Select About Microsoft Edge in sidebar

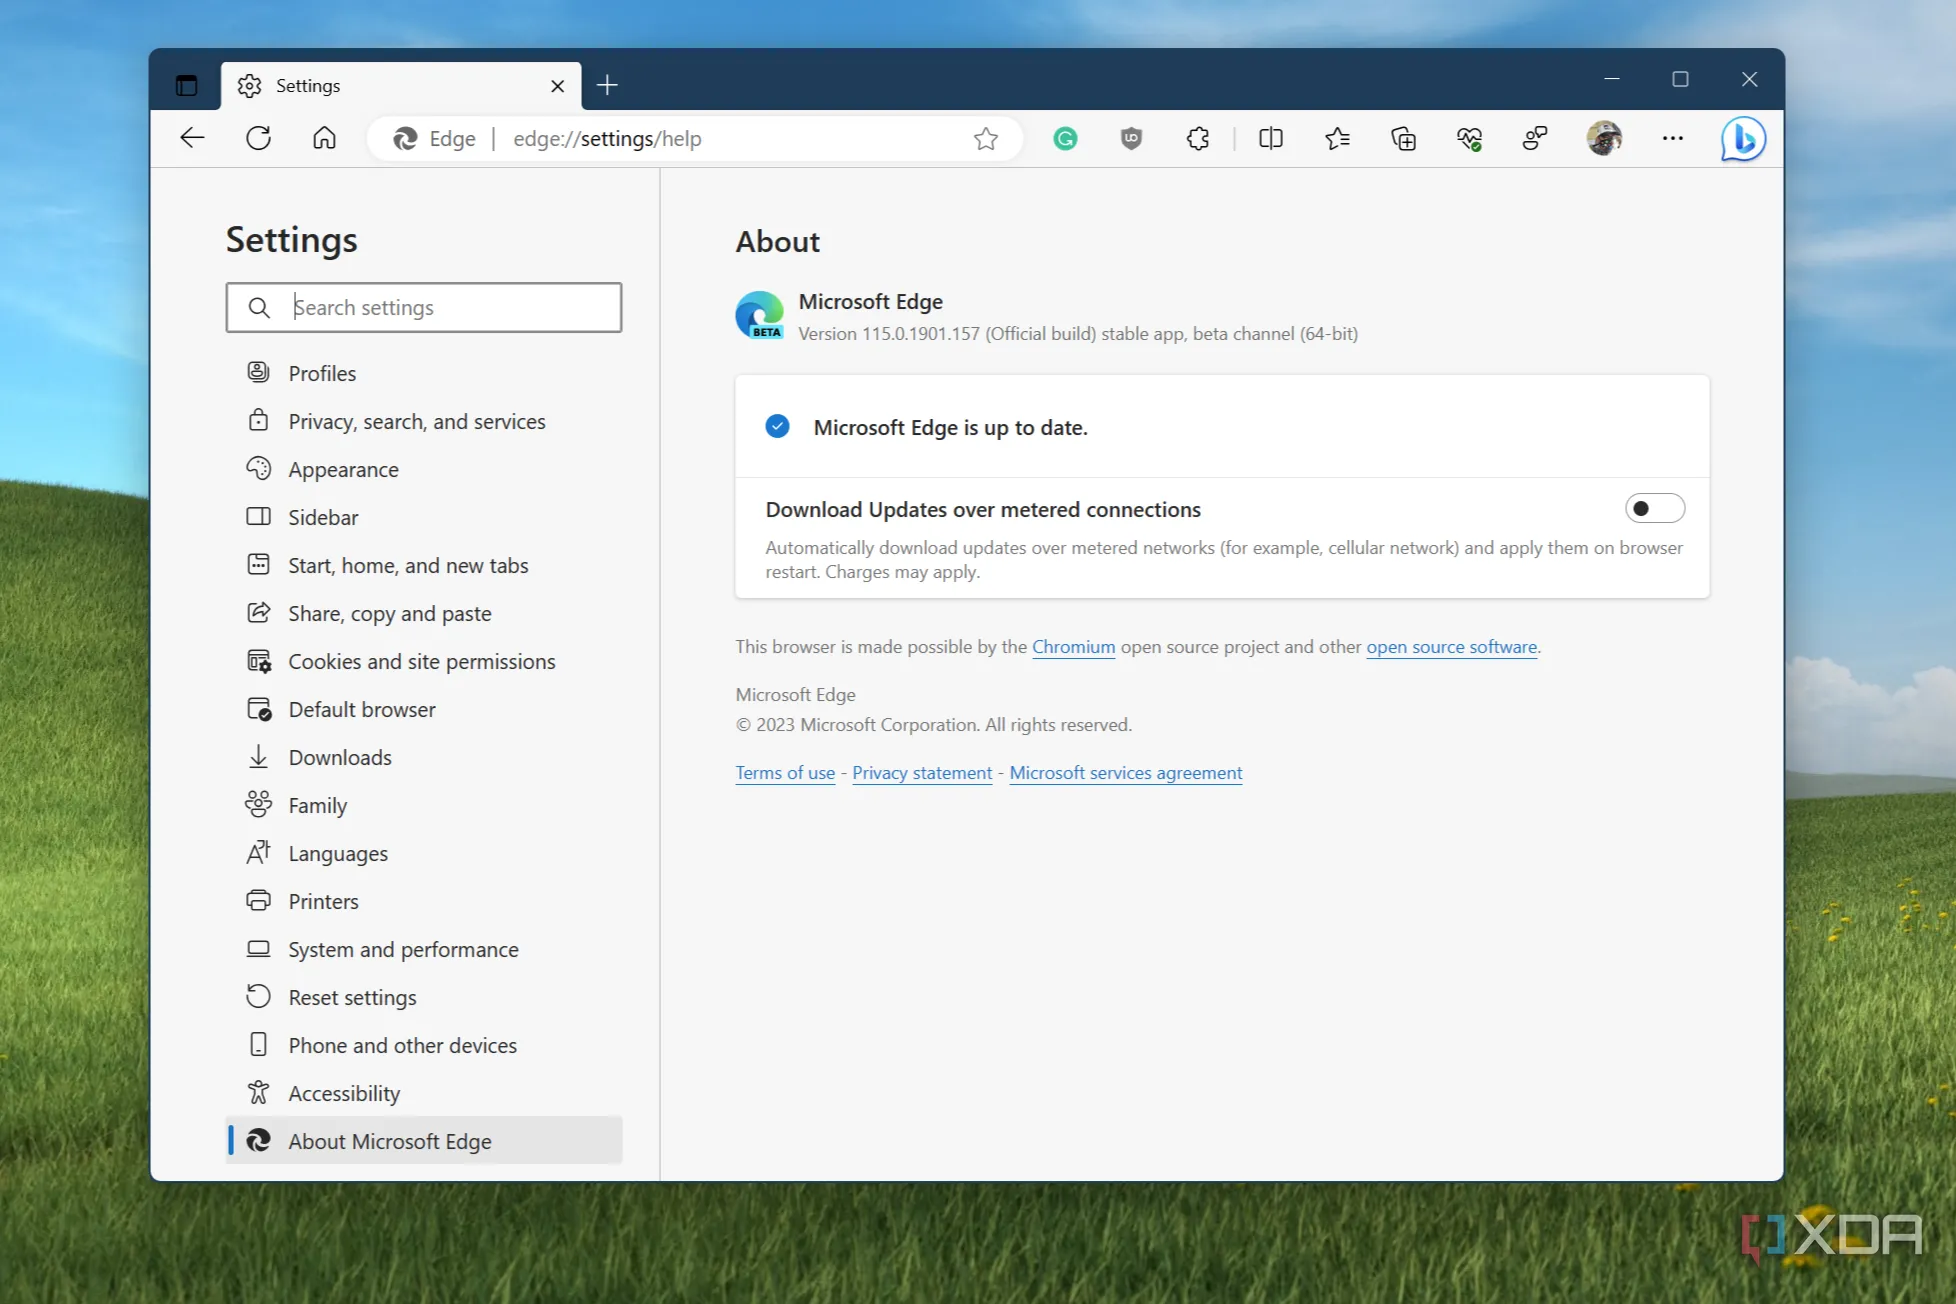tap(424, 1141)
